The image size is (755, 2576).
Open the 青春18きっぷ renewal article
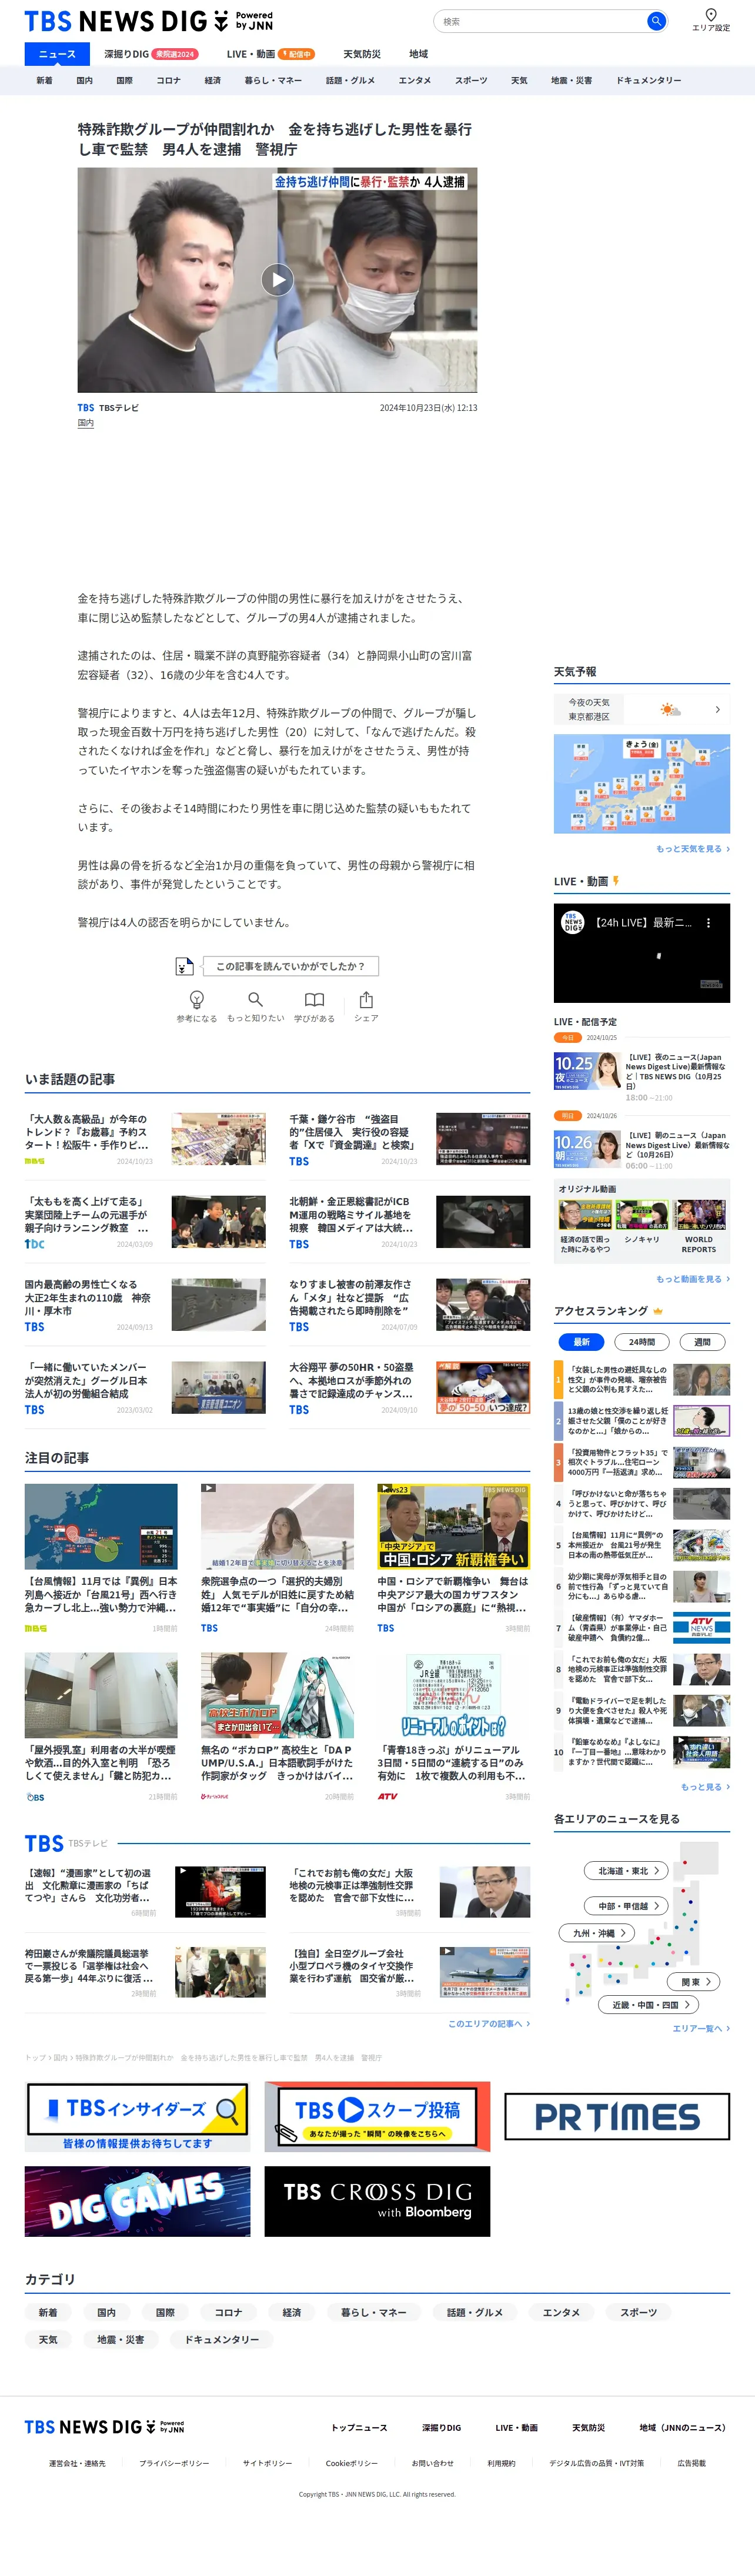pos(453,1727)
